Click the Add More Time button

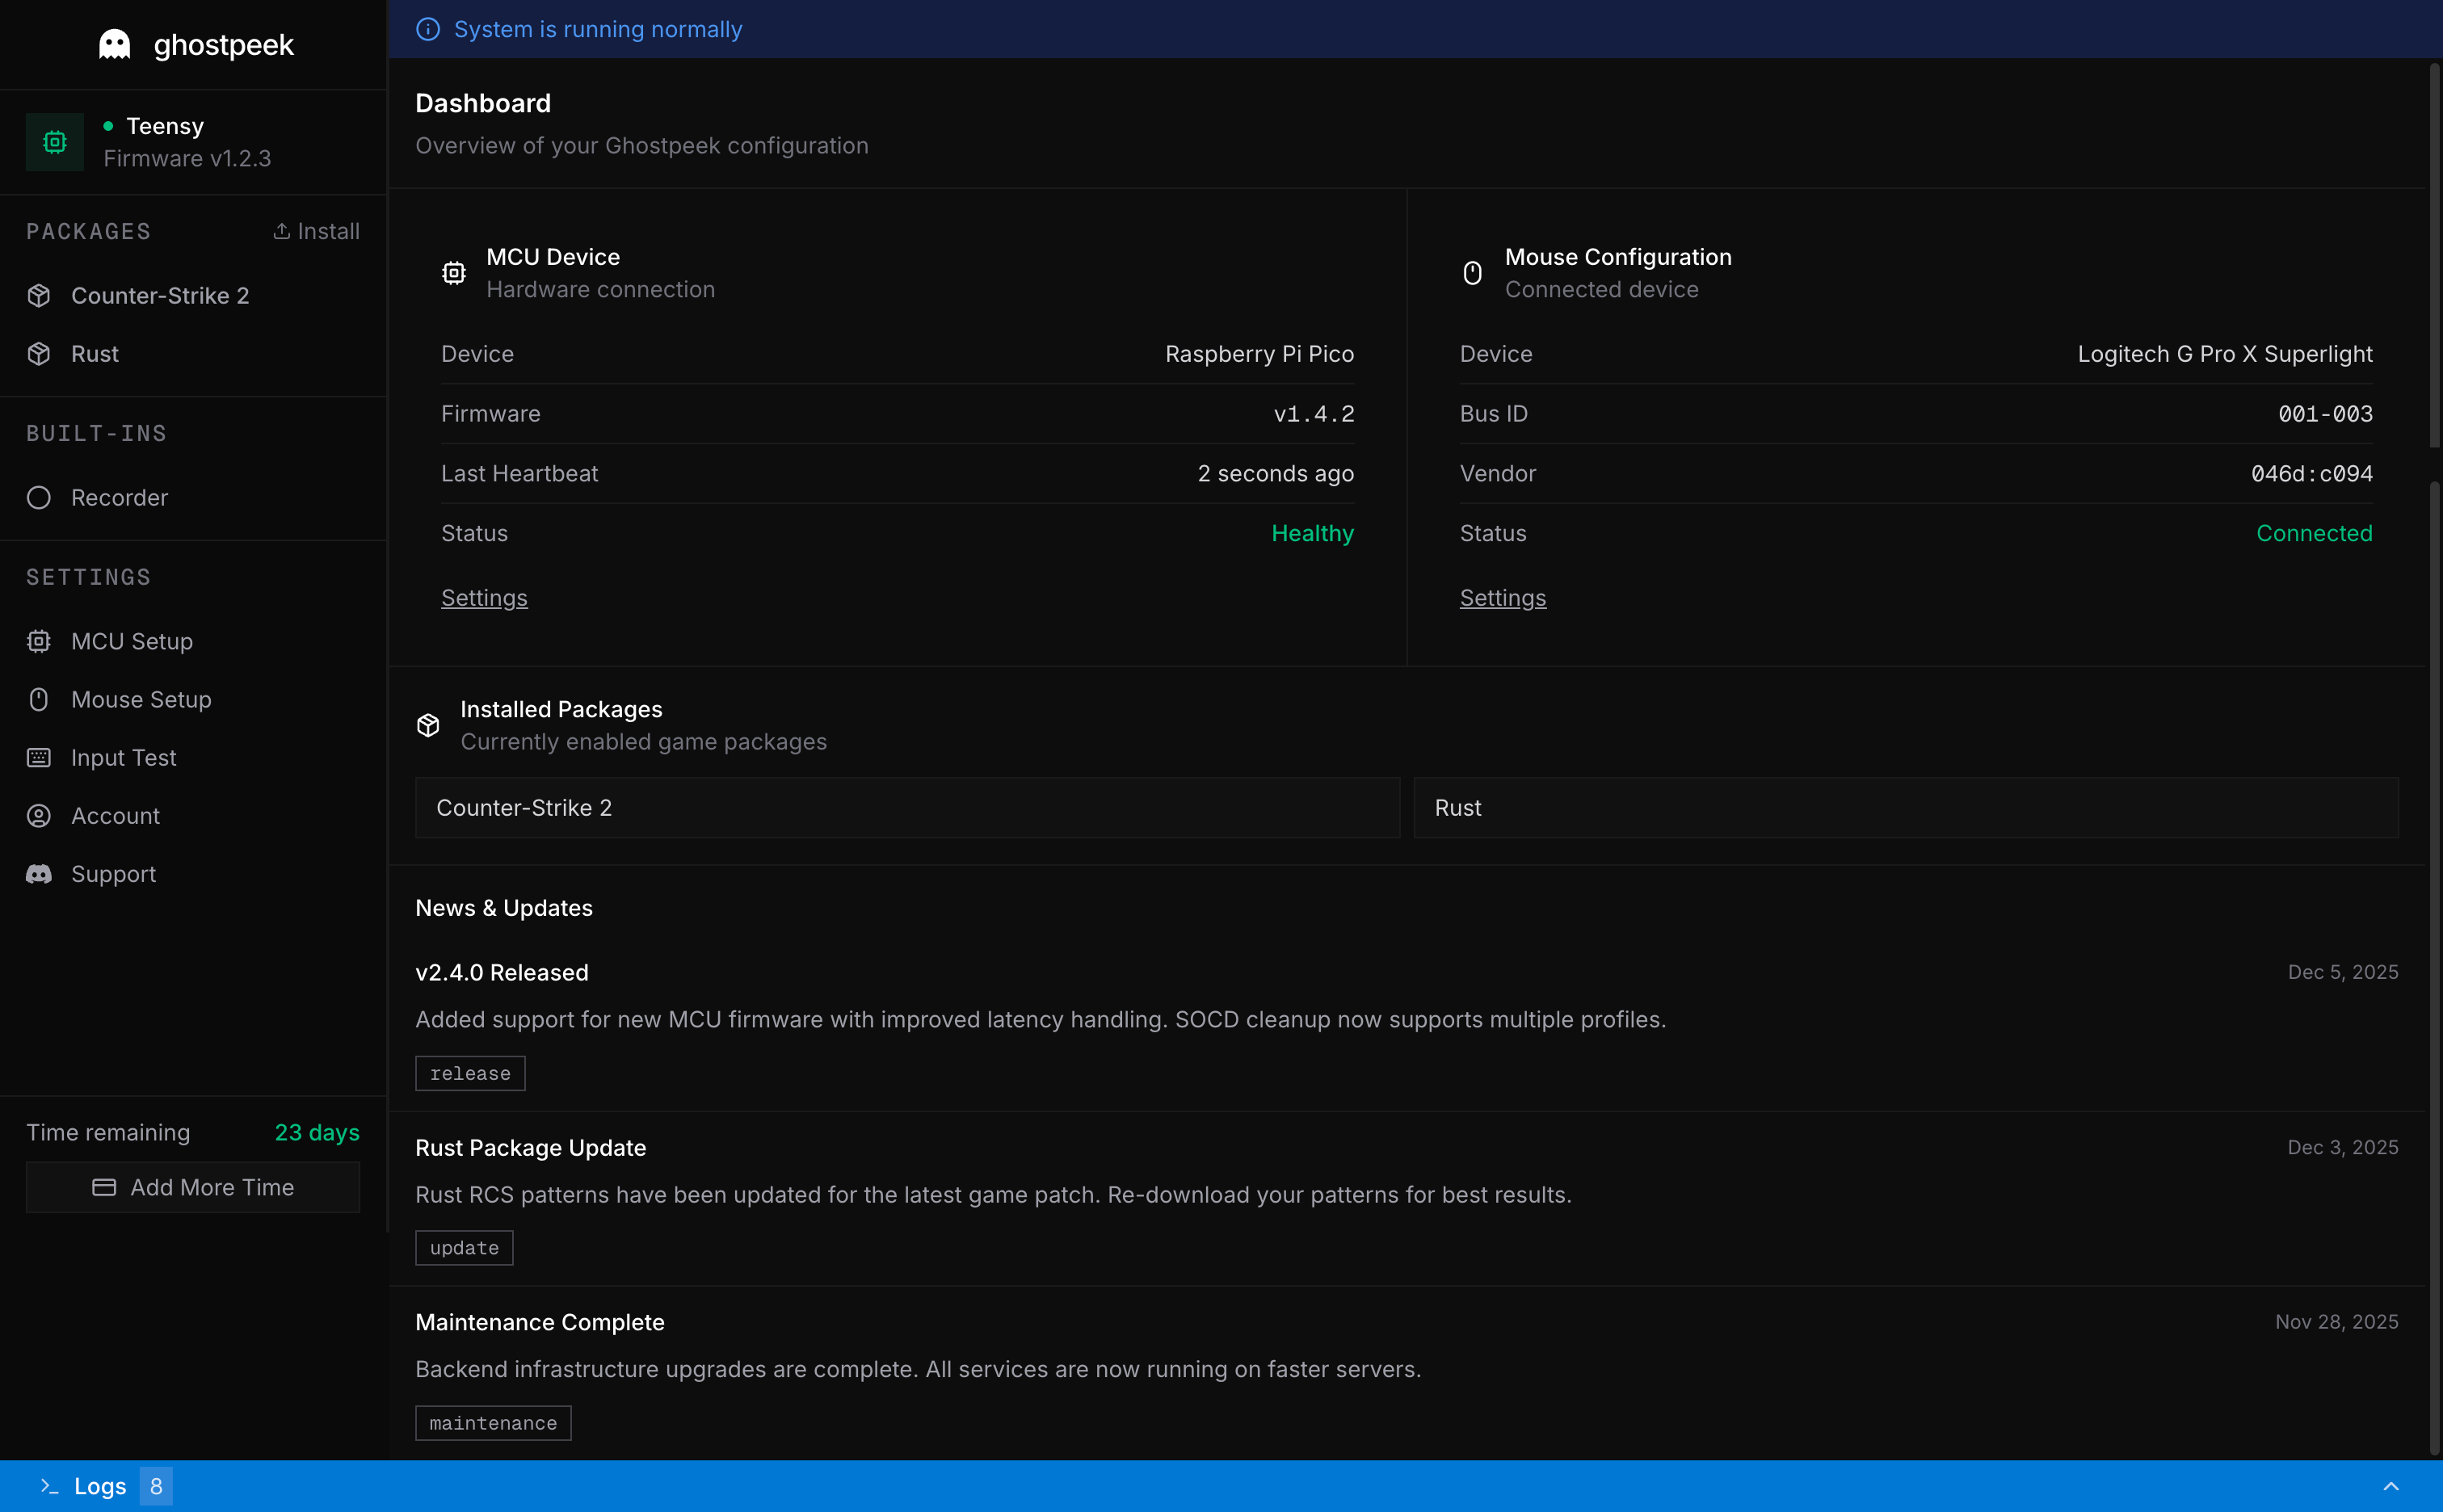(192, 1187)
